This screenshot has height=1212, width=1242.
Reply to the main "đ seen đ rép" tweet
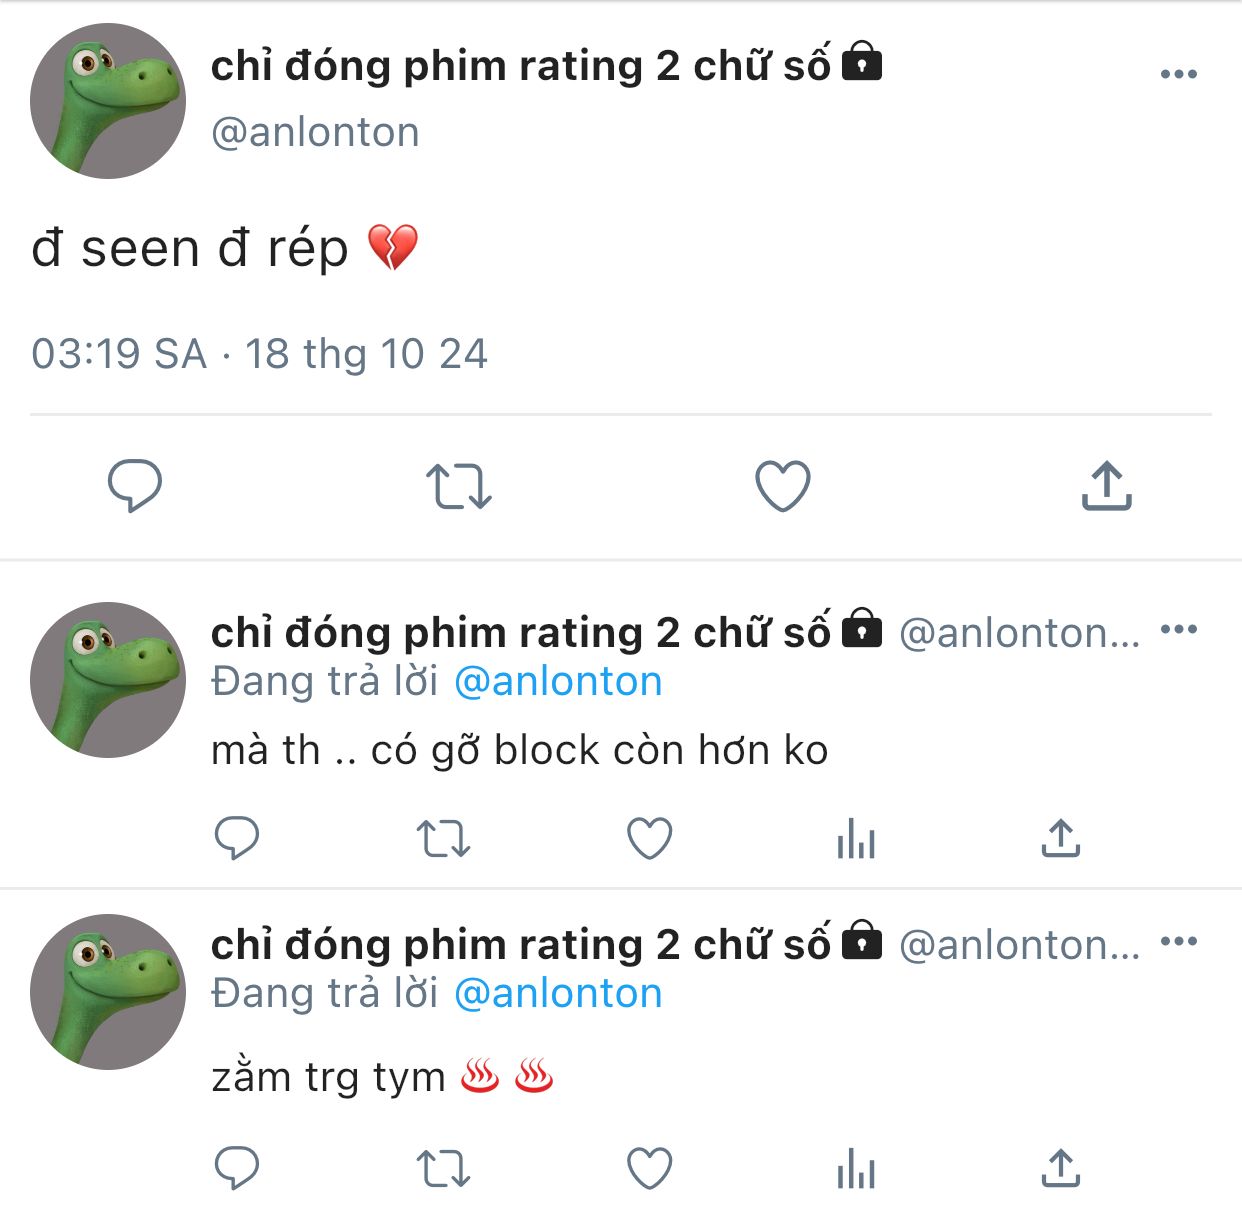135,486
